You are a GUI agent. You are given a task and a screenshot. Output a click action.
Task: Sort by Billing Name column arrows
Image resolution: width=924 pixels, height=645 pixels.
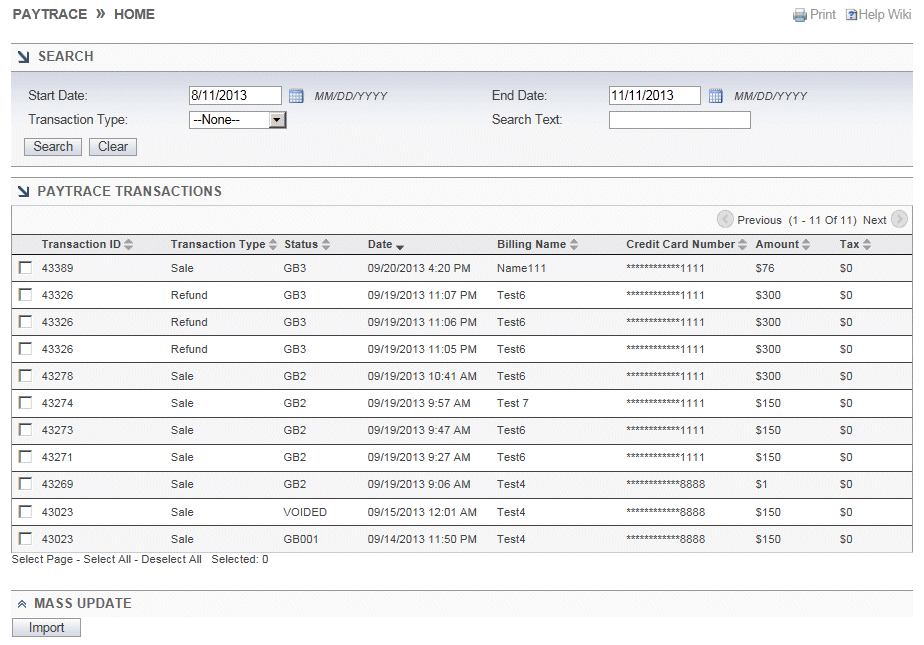[574, 244]
